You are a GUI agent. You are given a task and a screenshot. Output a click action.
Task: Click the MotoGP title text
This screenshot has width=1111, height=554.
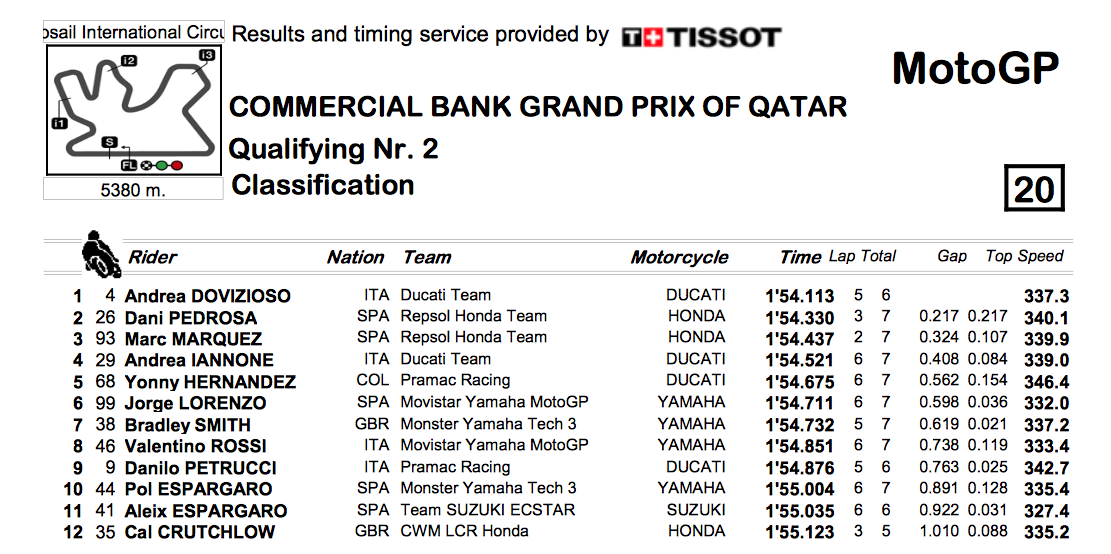click(x=976, y=68)
